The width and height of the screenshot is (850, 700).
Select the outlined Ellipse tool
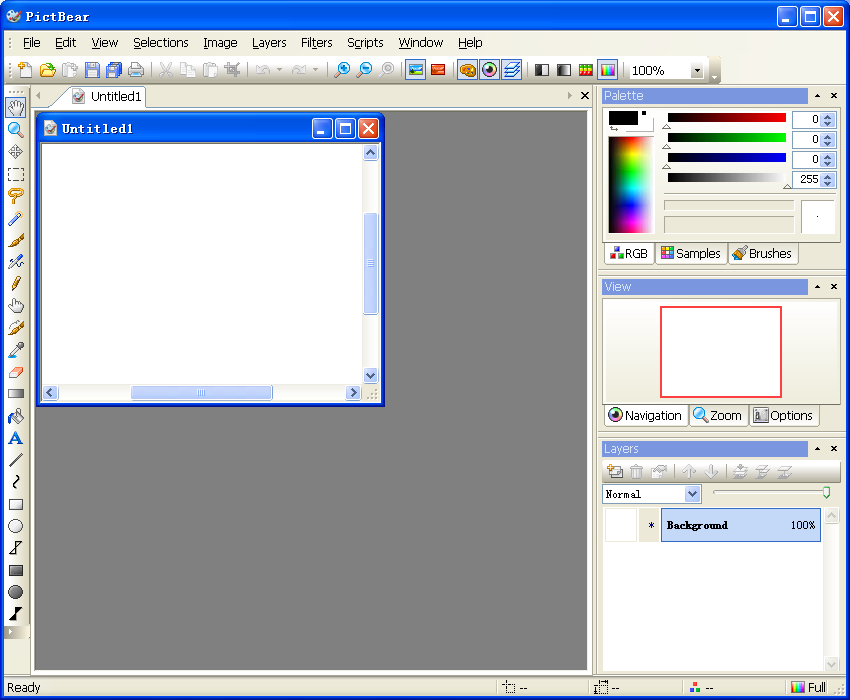pos(16,526)
